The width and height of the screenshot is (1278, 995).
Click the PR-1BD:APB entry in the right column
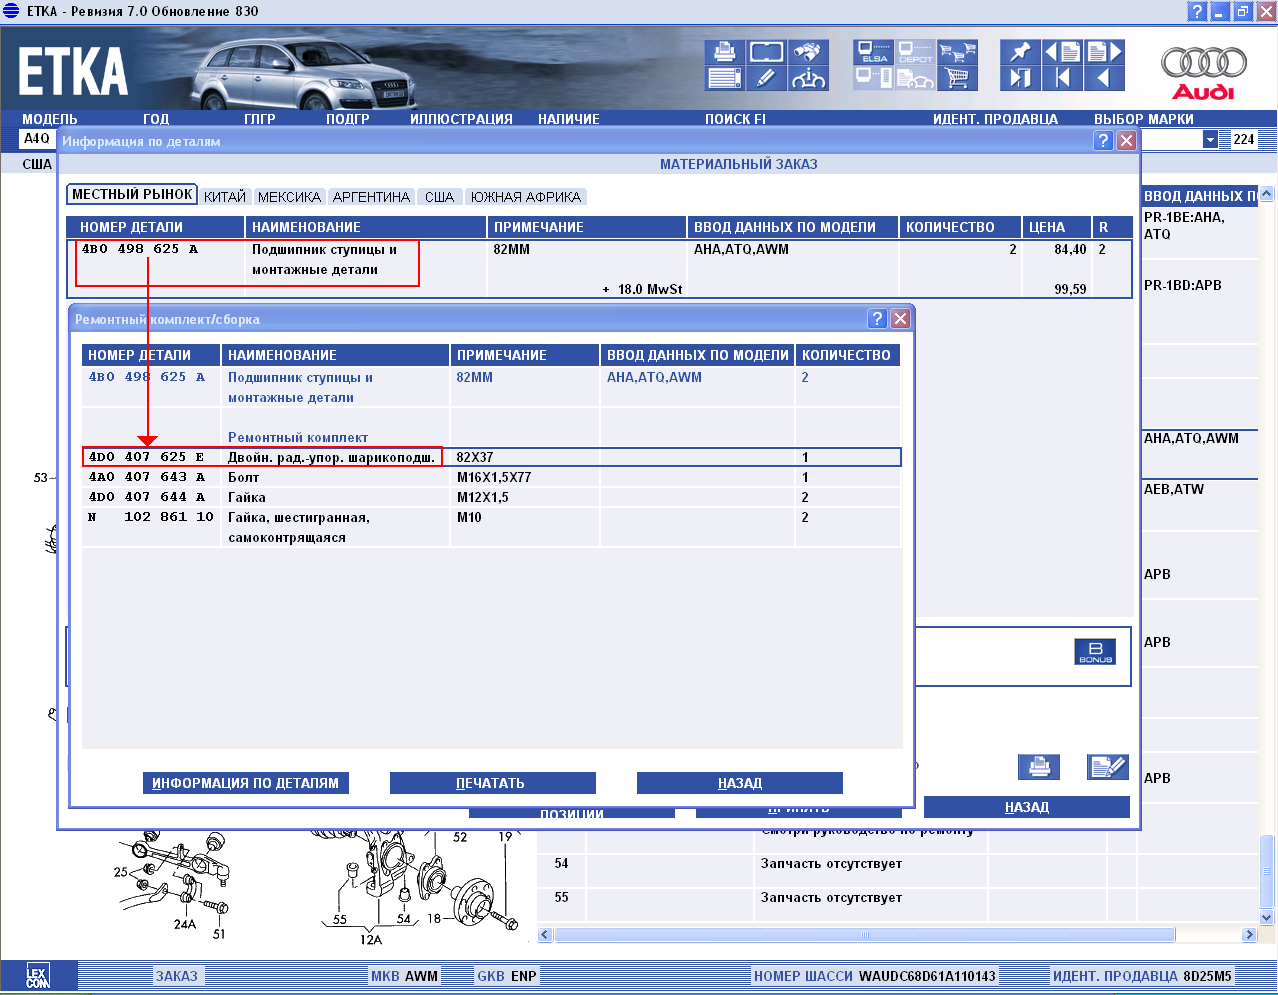tap(1183, 285)
